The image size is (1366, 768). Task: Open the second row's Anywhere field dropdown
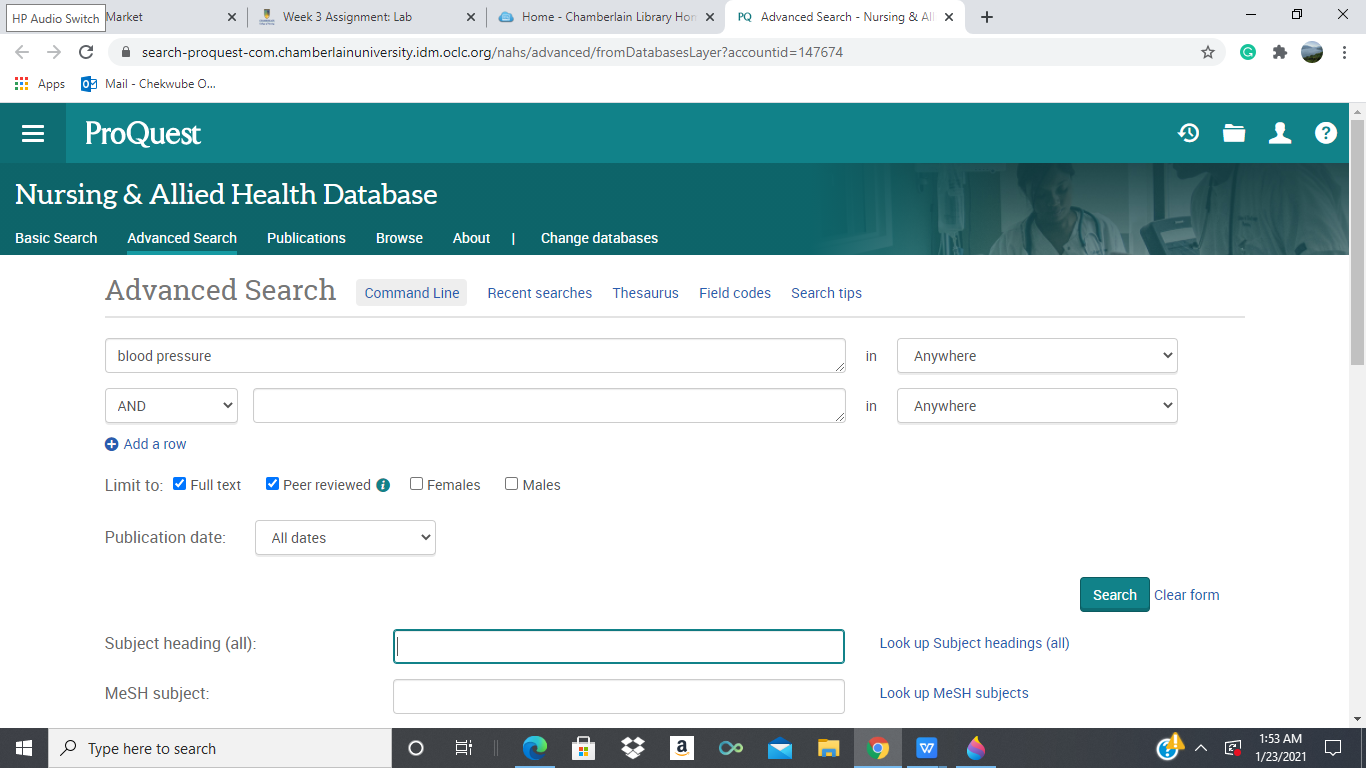[1037, 406]
